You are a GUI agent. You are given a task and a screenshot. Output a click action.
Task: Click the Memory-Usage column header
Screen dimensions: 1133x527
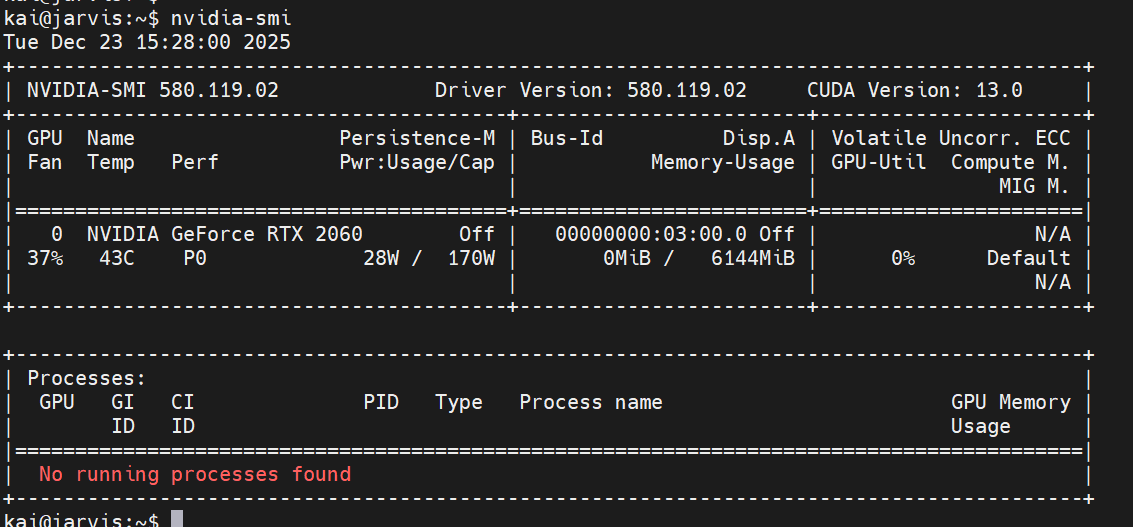point(722,162)
